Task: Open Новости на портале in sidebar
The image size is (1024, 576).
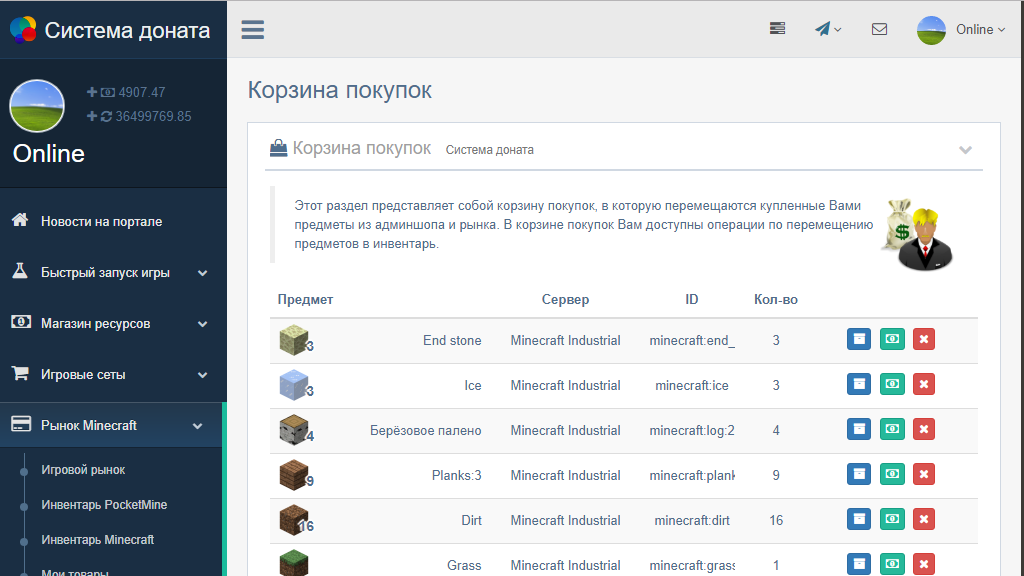Action: [101, 222]
